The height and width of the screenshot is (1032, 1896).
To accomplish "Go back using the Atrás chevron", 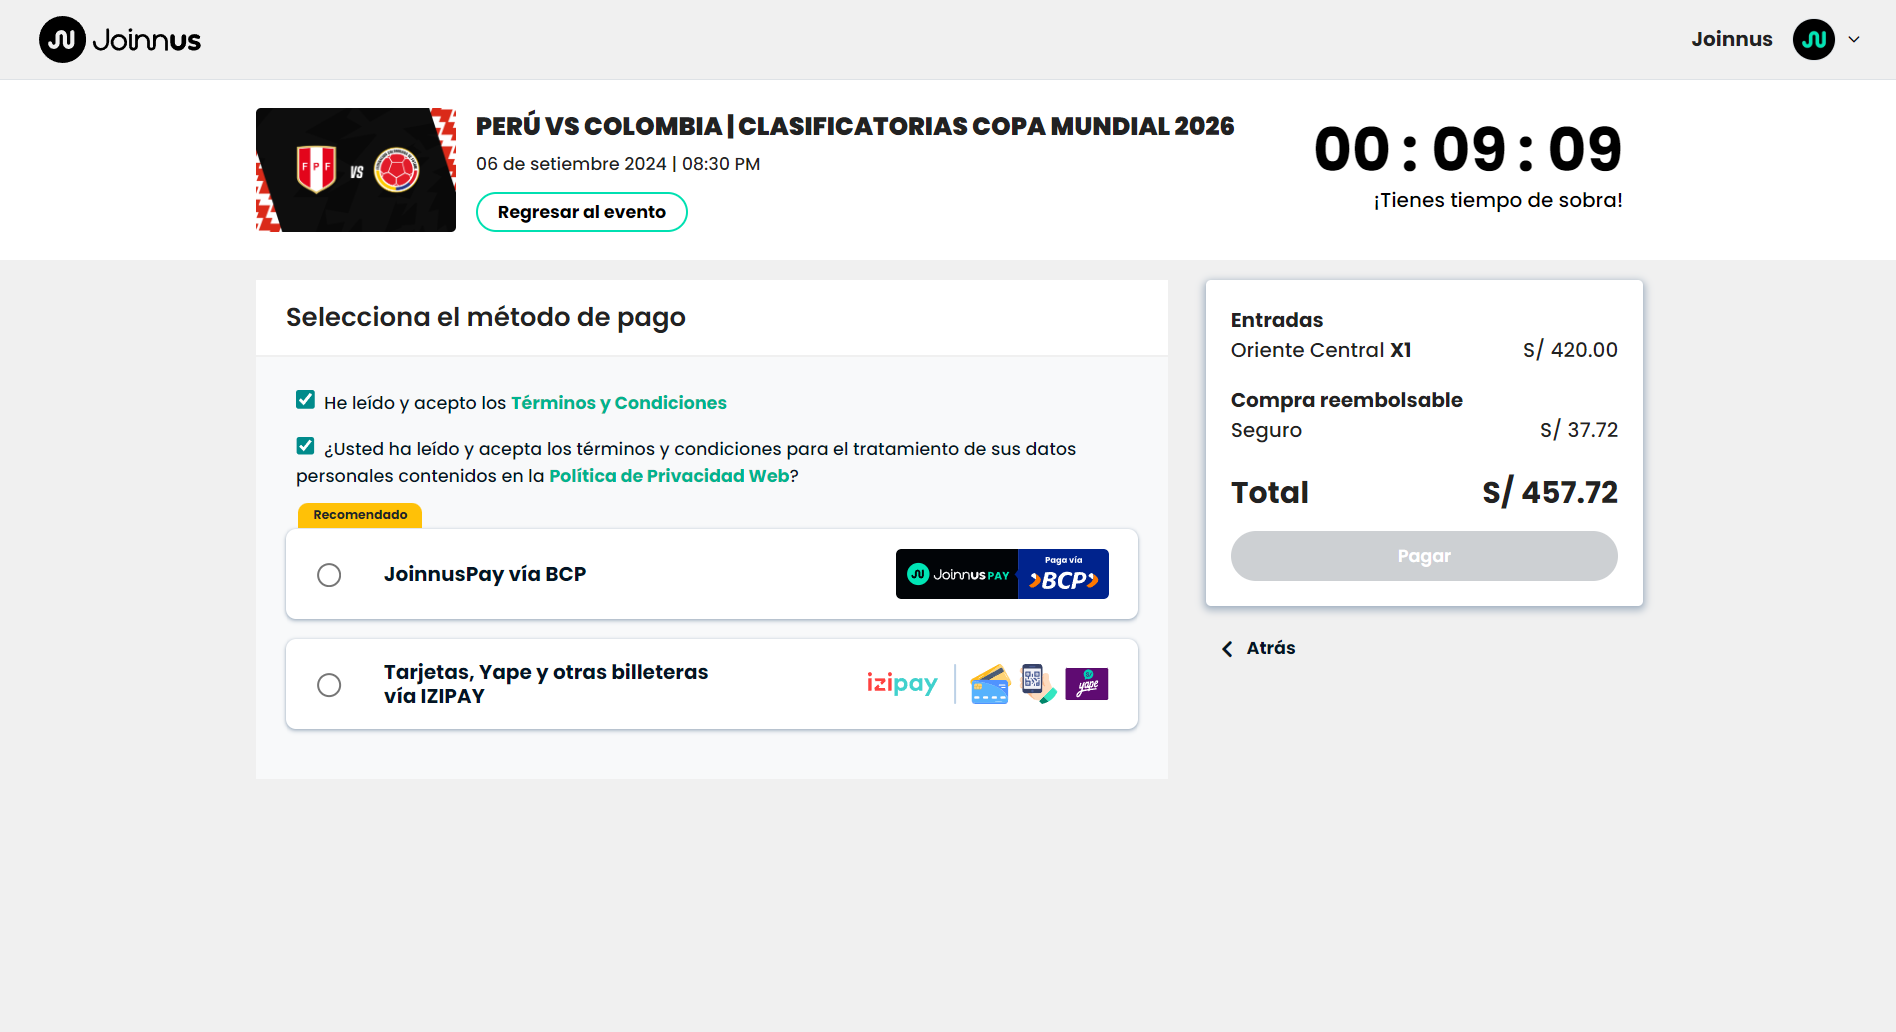I will tap(1227, 649).
